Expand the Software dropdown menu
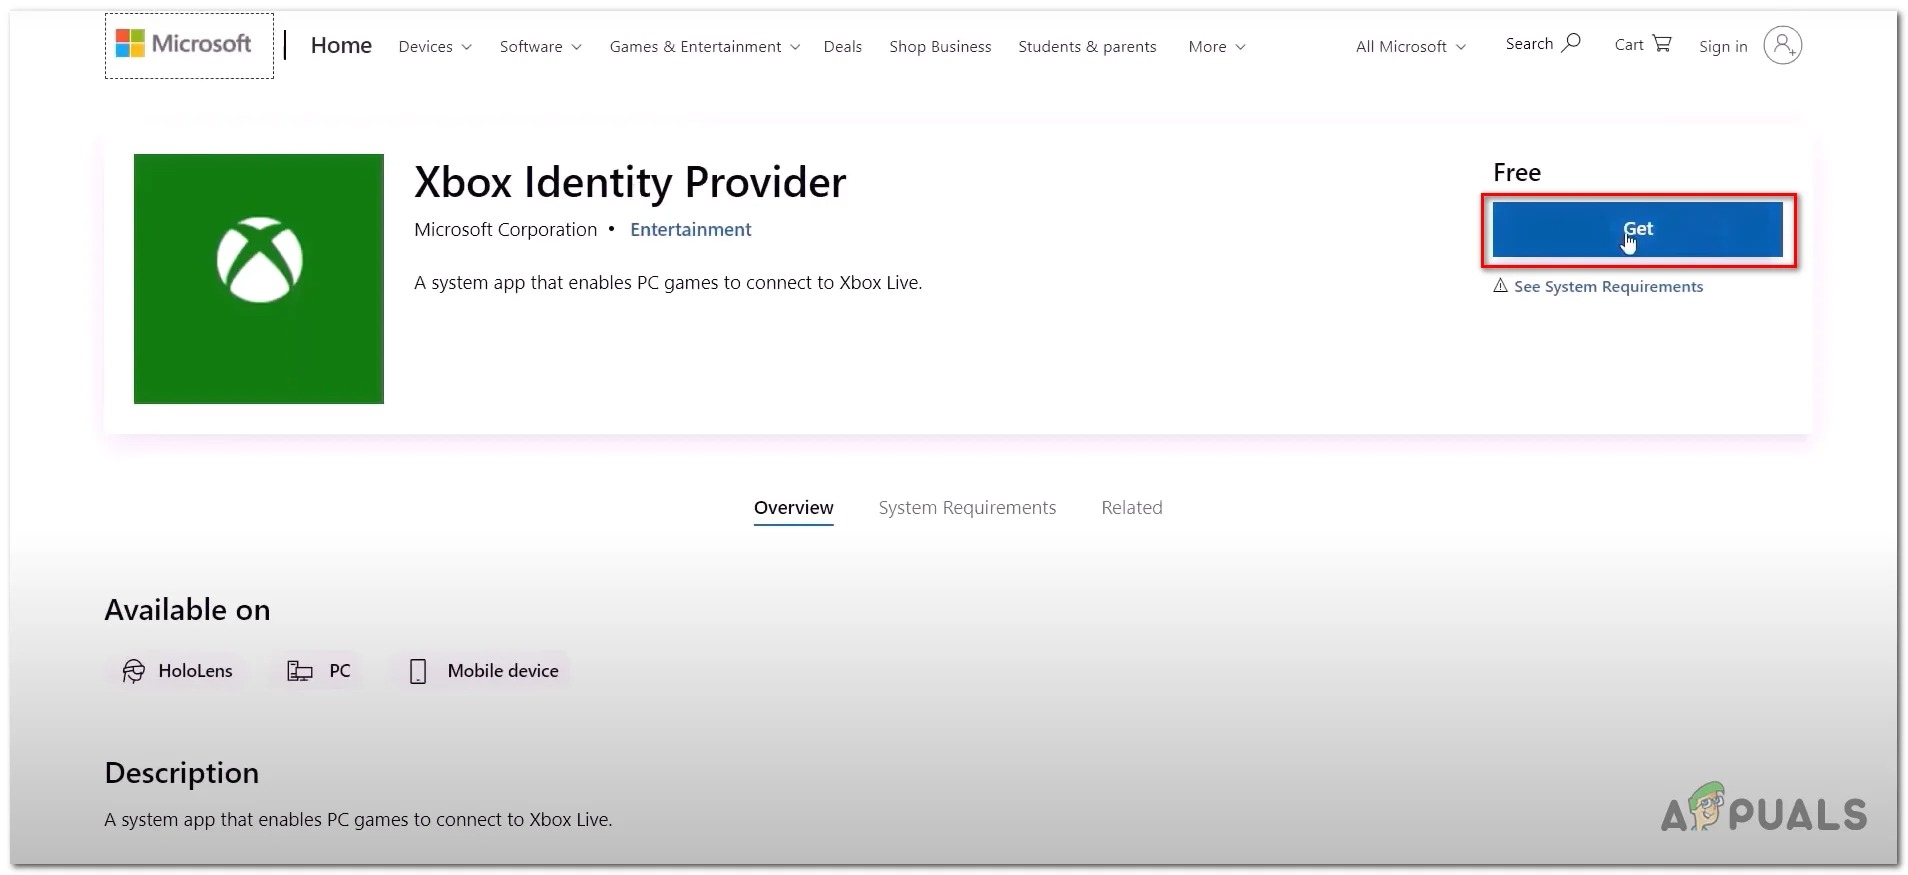 [540, 47]
